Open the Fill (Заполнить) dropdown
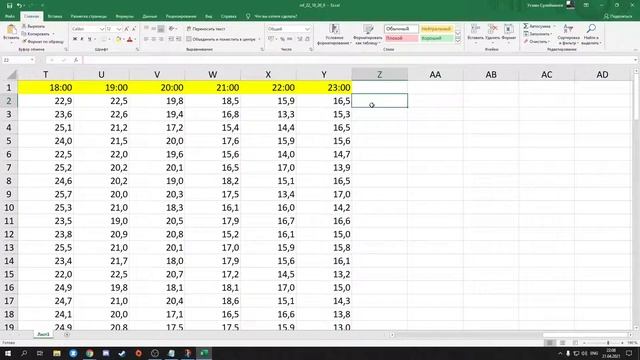The width and height of the screenshot is (640, 360). pos(538,34)
